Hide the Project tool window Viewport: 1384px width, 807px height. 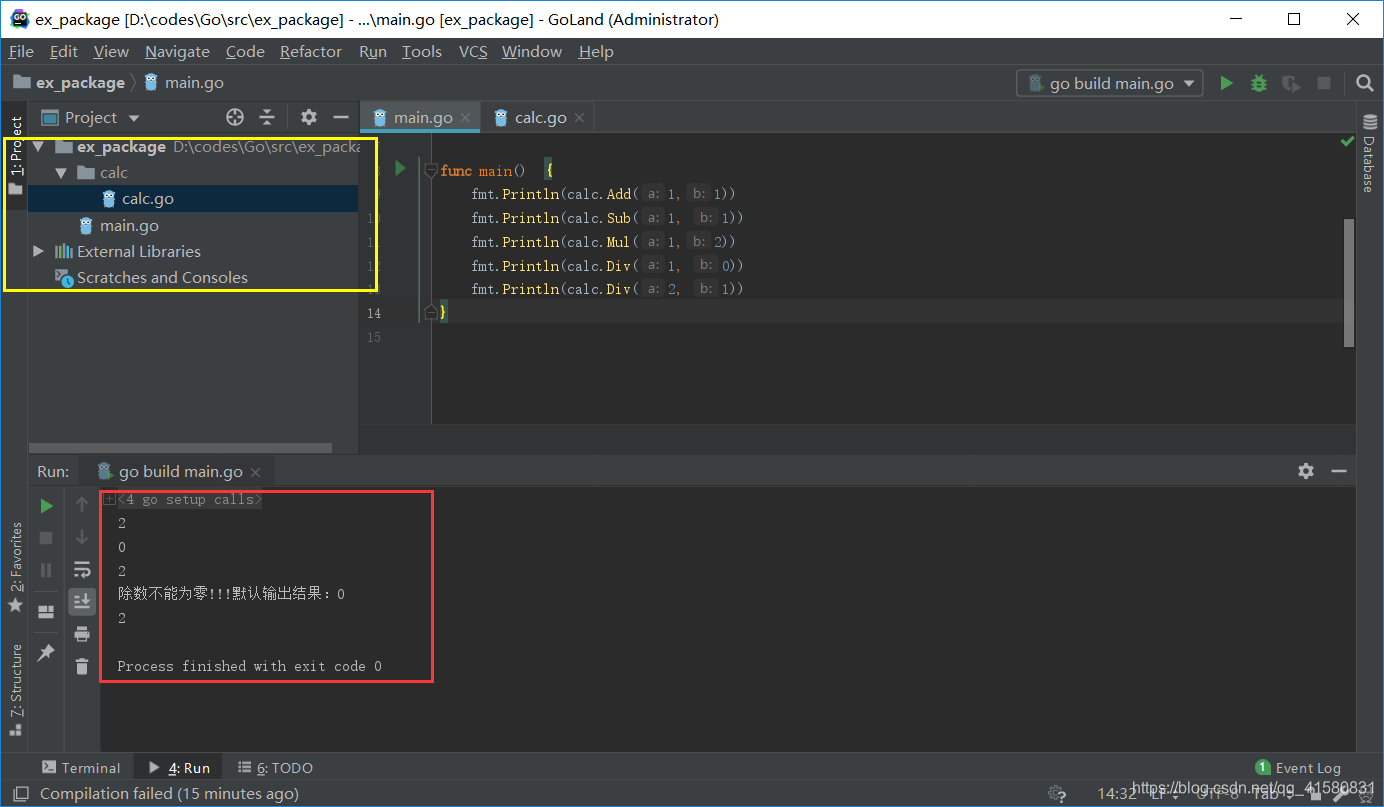(341, 118)
